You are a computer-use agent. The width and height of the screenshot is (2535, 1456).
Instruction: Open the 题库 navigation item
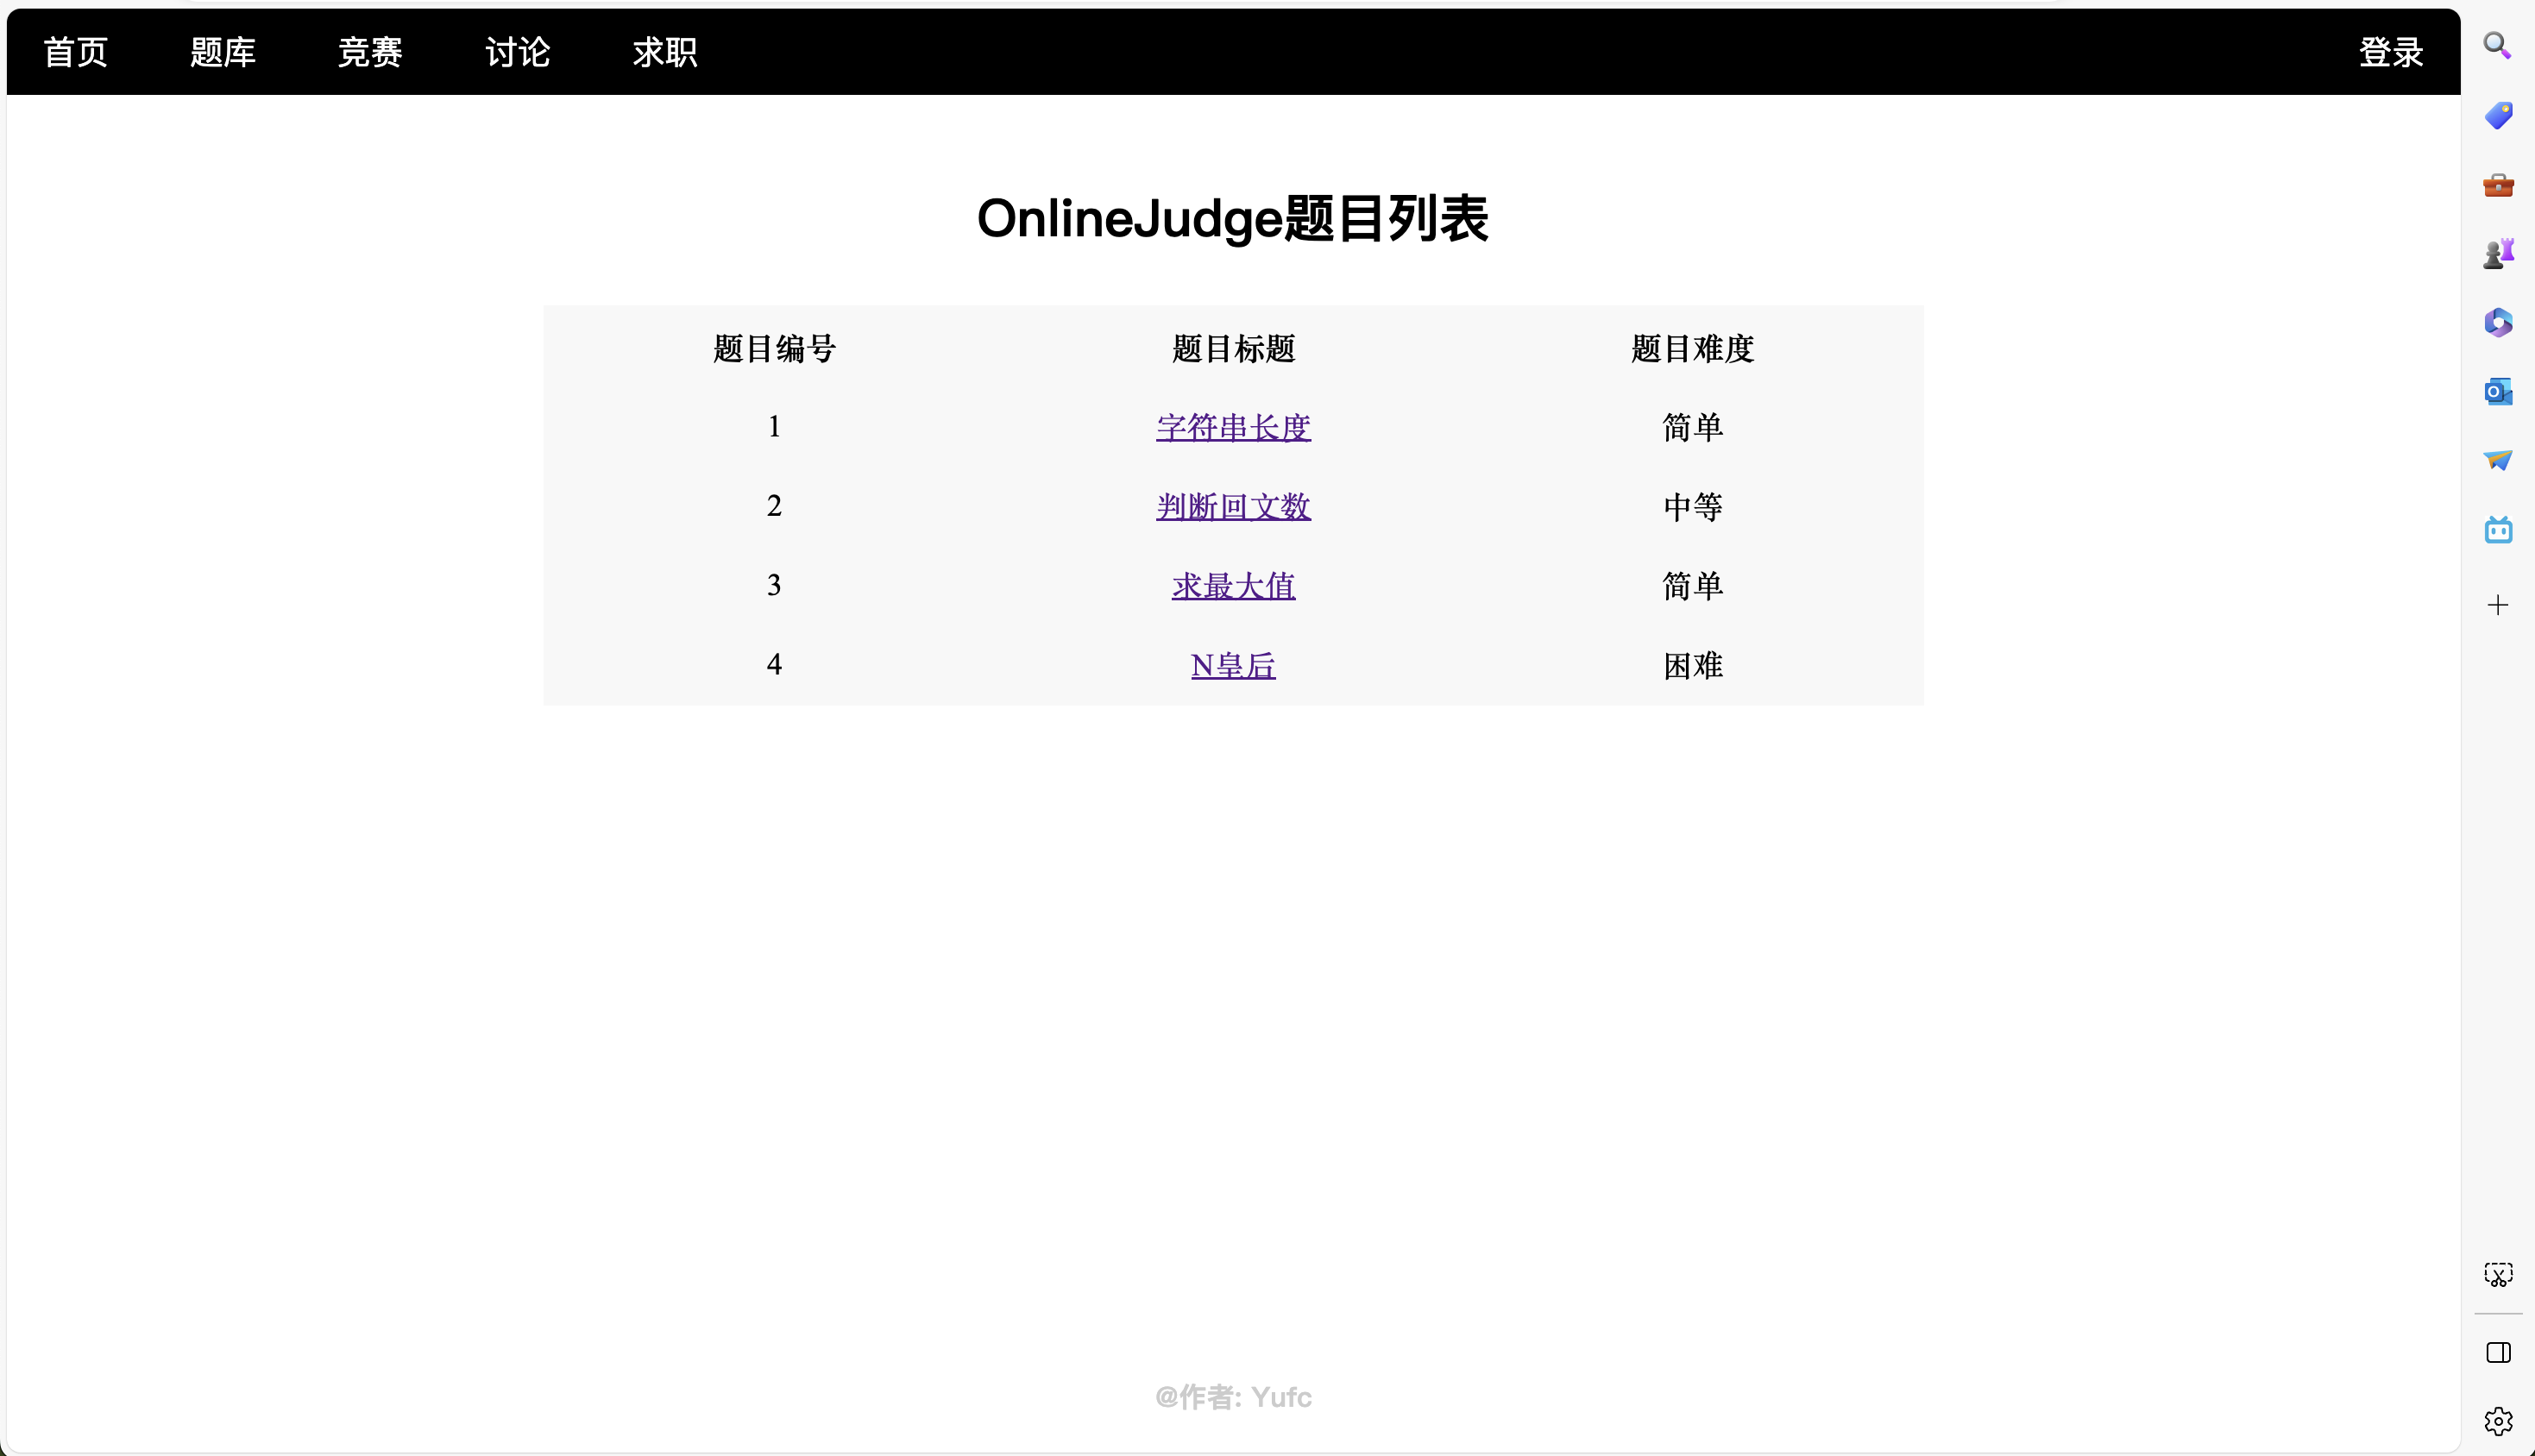click(x=223, y=52)
